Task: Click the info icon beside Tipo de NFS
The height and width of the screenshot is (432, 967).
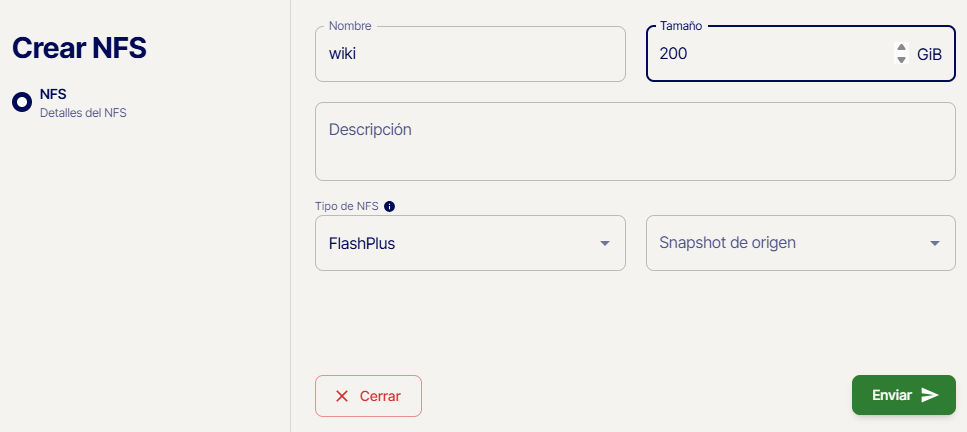Action: coord(390,207)
